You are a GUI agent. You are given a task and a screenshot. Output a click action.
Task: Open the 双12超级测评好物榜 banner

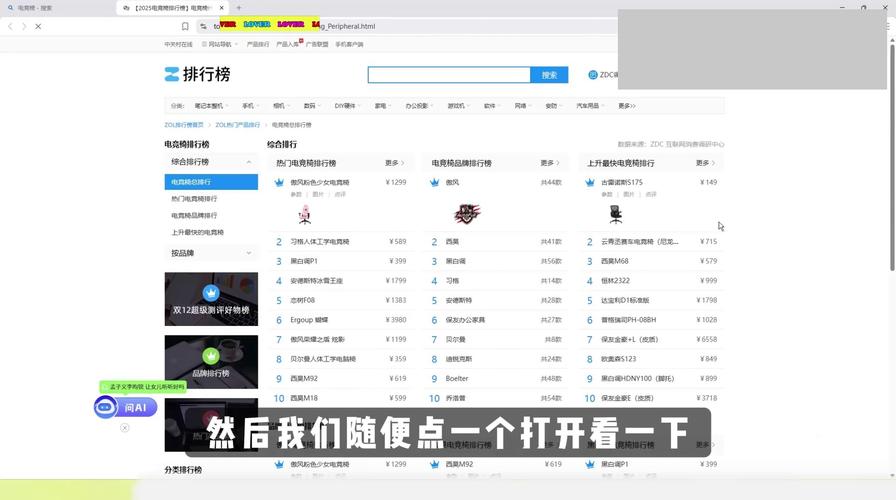coord(211,299)
